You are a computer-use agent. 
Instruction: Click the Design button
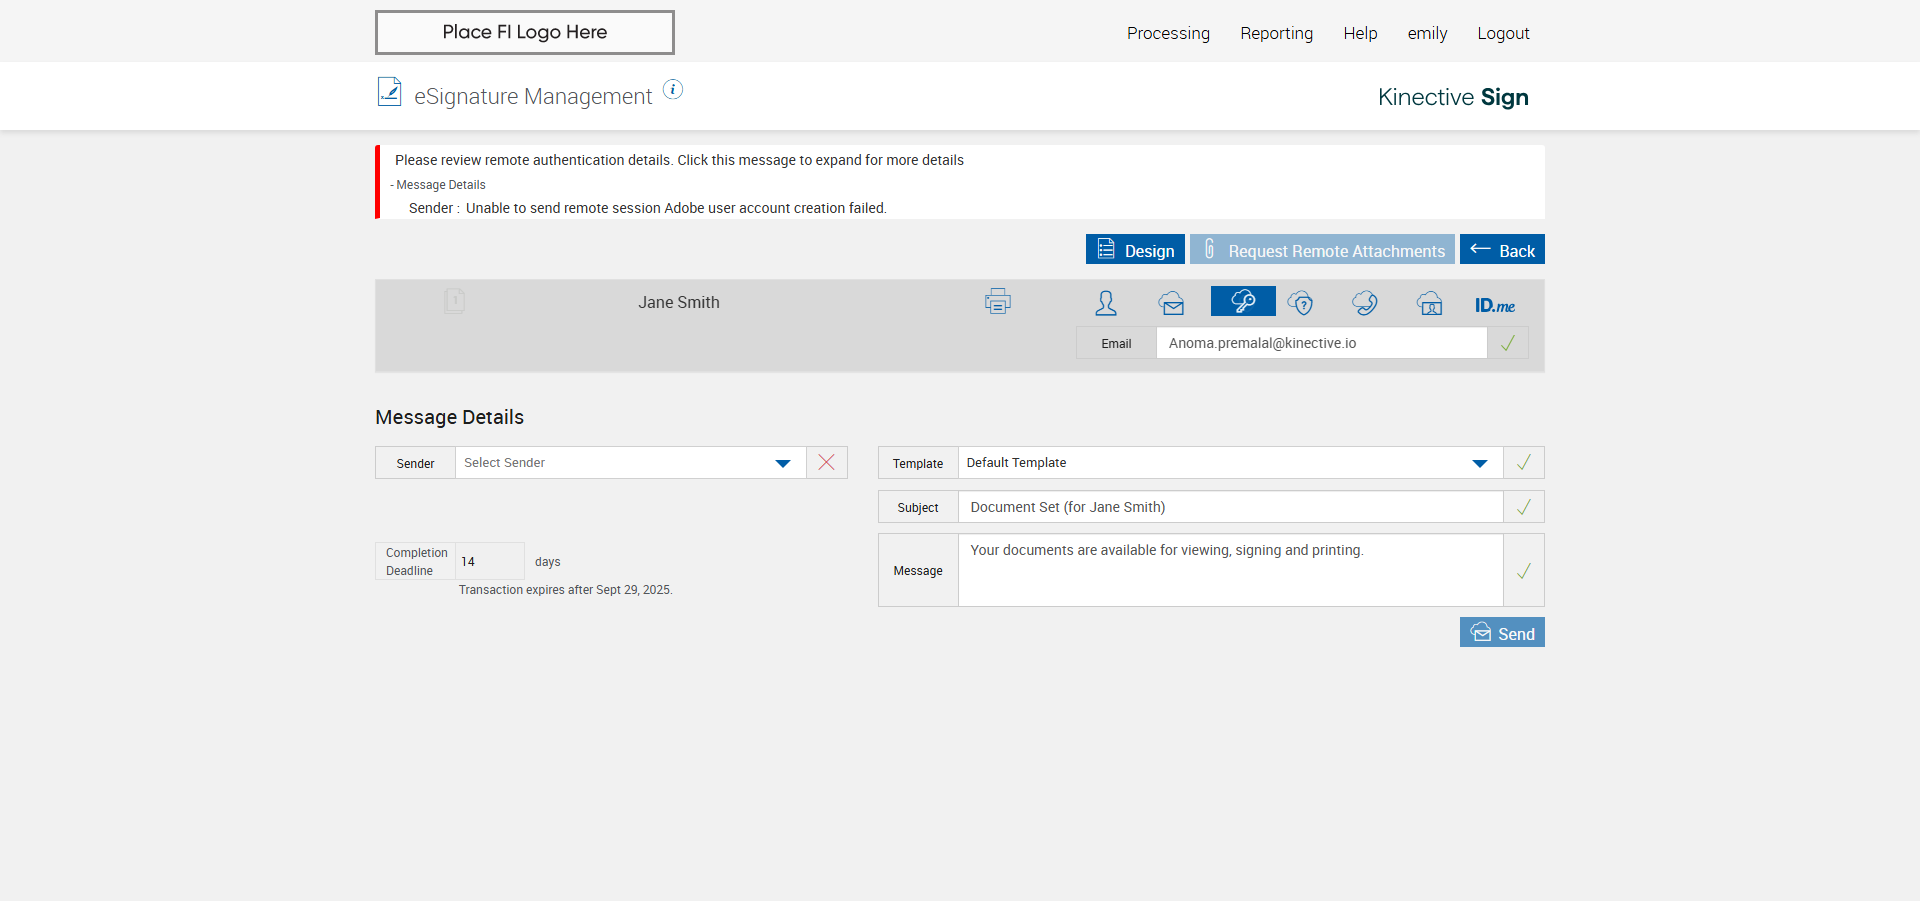pyautogui.click(x=1135, y=249)
